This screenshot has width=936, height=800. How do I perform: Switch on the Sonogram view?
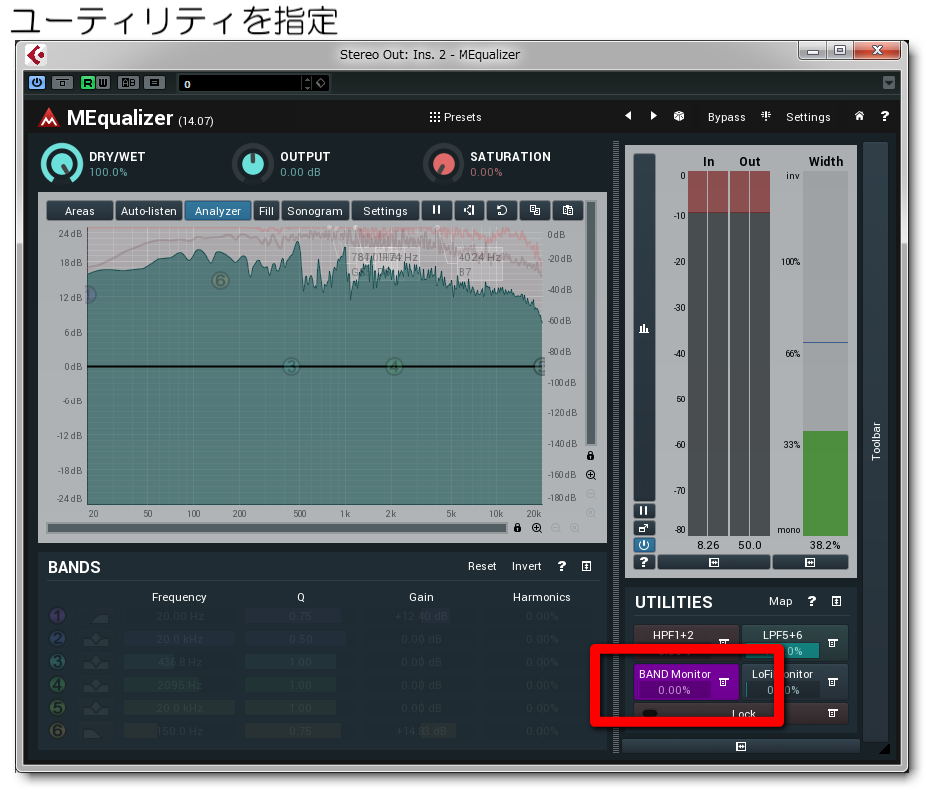[315, 211]
